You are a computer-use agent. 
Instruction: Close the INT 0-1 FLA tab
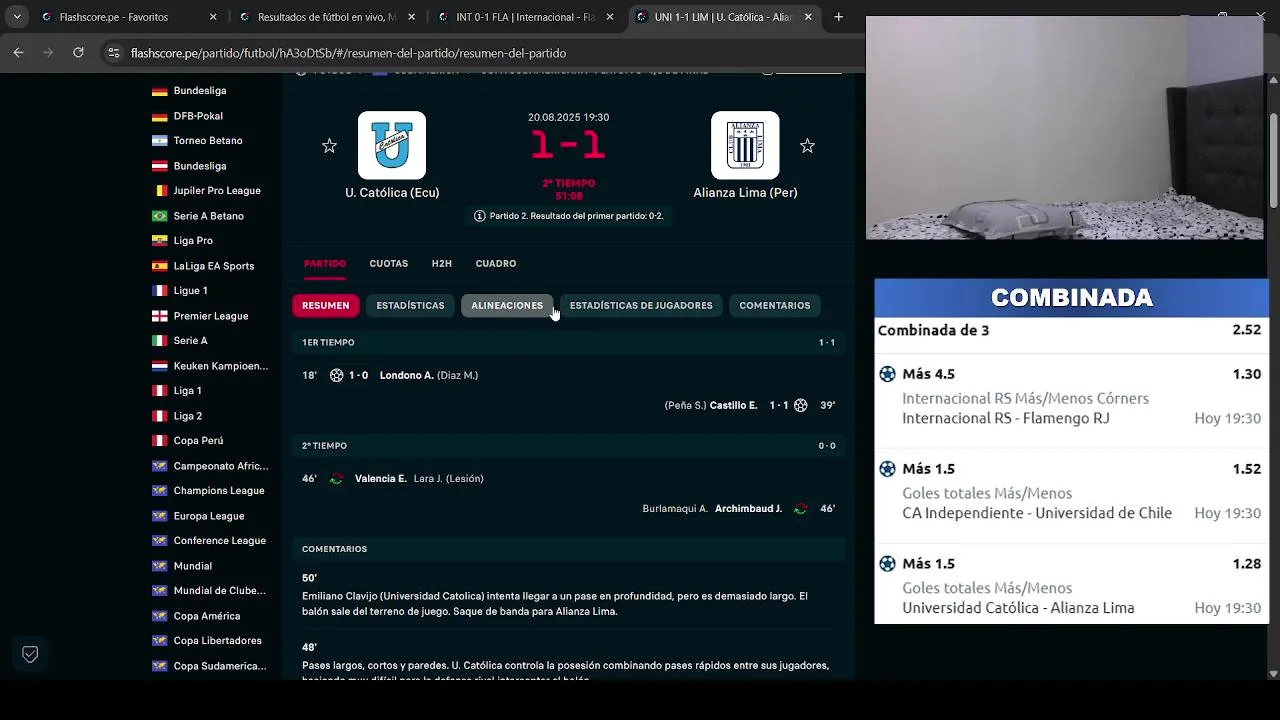click(x=610, y=17)
